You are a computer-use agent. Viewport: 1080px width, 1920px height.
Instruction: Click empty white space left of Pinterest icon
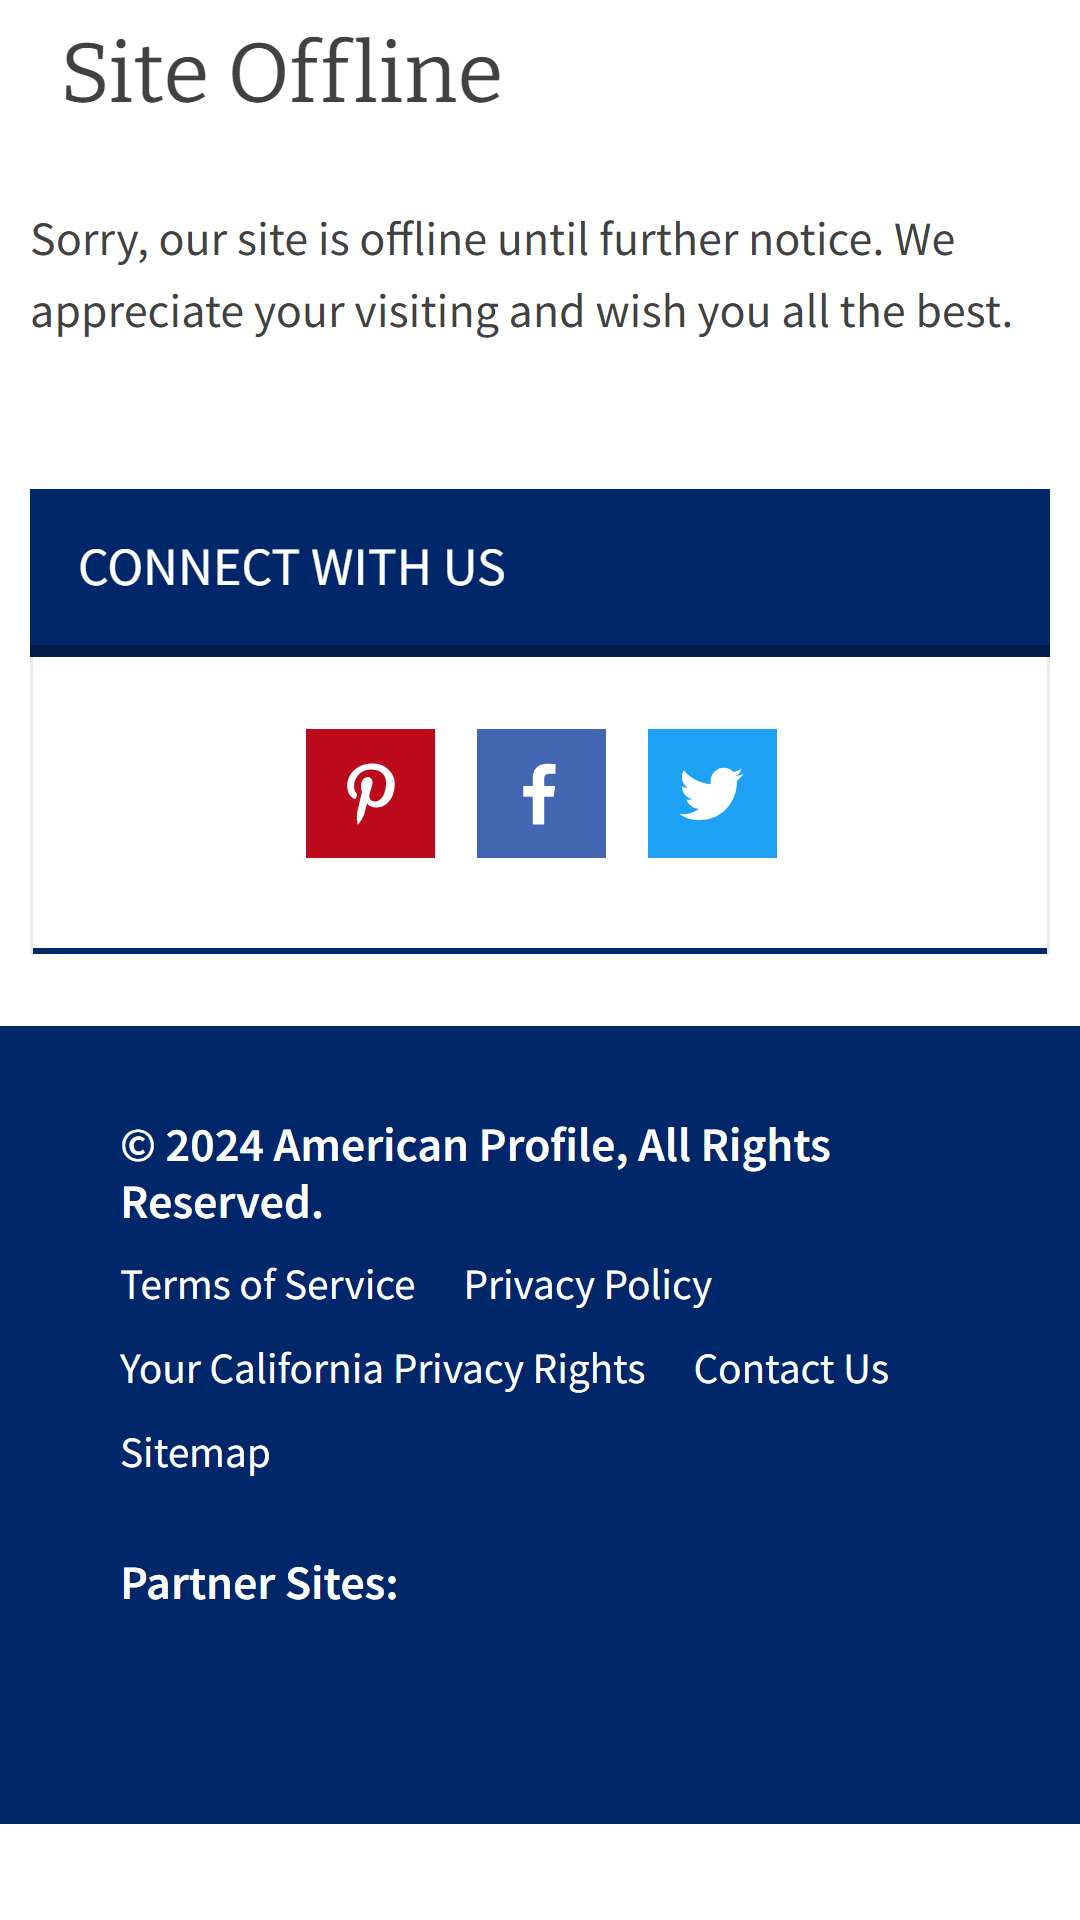coord(170,793)
